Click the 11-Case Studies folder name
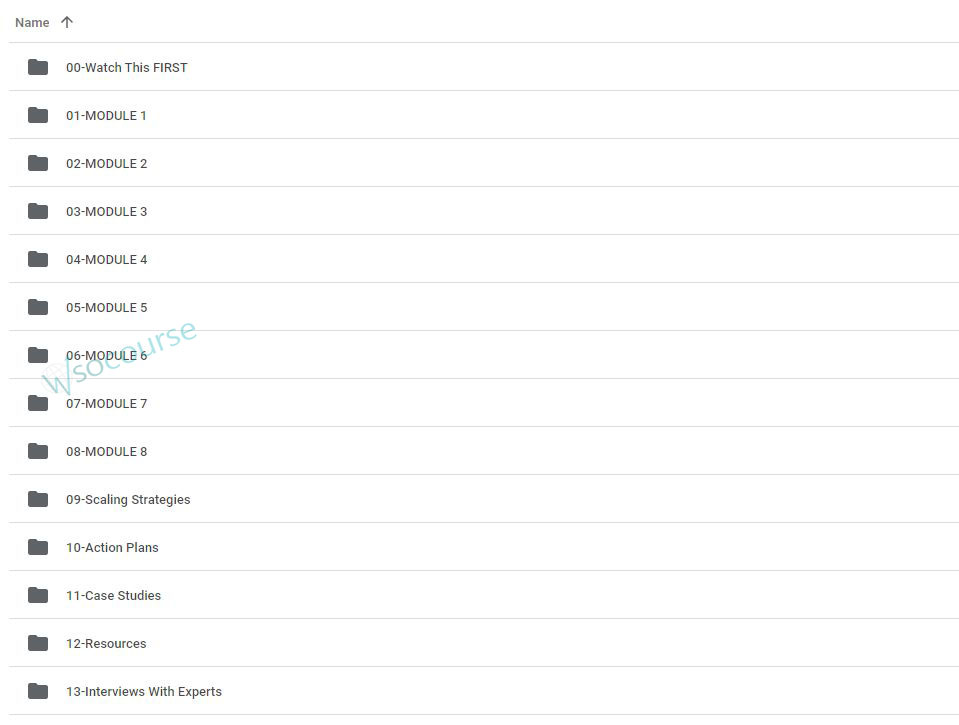The image size is (959, 725). pos(113,596)
